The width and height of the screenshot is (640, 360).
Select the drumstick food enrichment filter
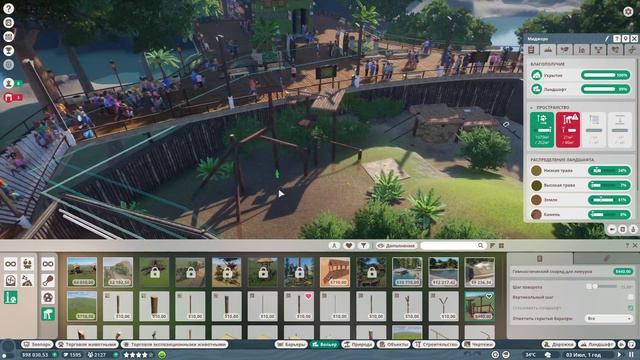(48, 281)
